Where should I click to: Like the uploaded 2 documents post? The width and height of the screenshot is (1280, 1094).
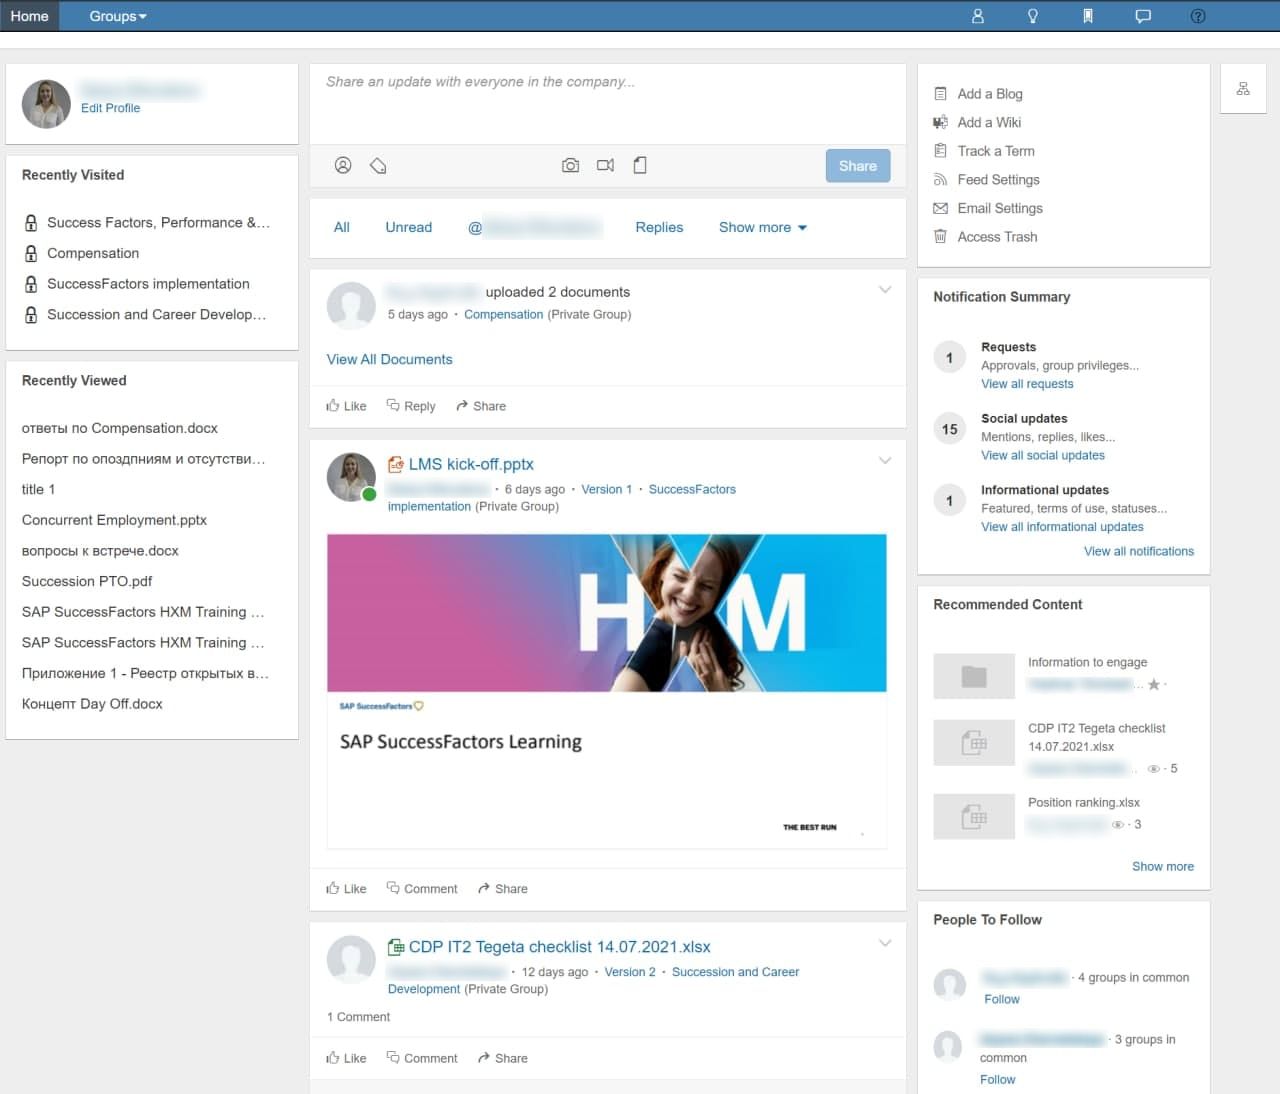point(346,406)
